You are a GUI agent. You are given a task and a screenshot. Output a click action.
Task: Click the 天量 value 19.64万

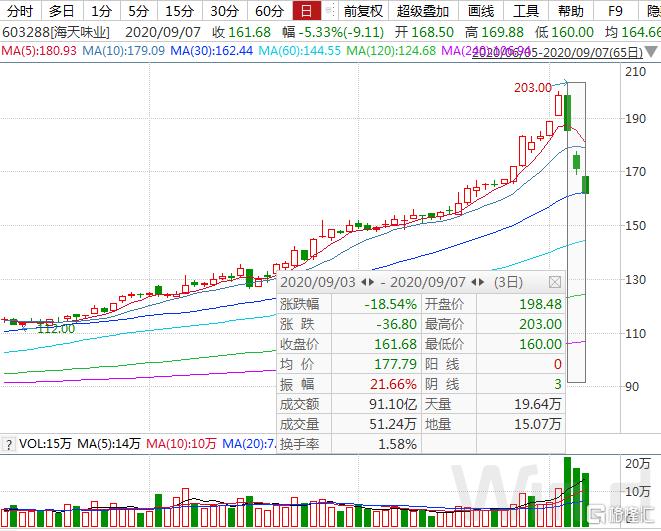[x=538, y=404]
